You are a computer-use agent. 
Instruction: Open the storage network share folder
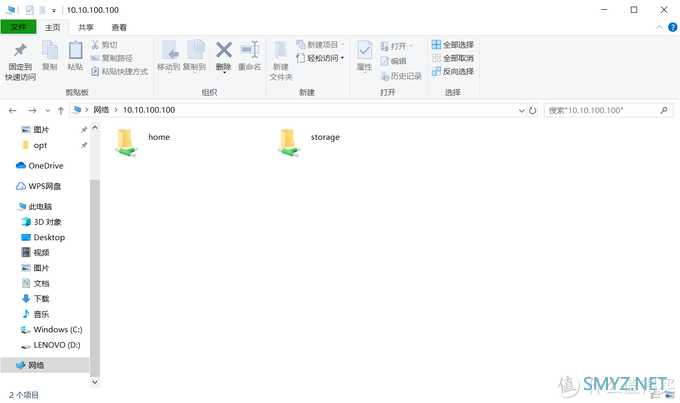(x=290, y=142)
